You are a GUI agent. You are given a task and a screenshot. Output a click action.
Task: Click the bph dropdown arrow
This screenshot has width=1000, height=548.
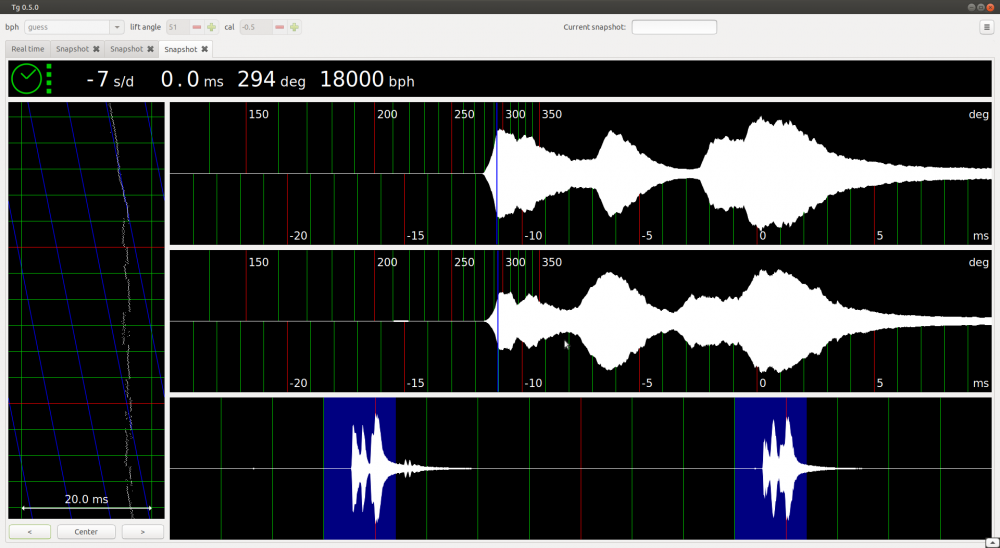click(117, 27)
